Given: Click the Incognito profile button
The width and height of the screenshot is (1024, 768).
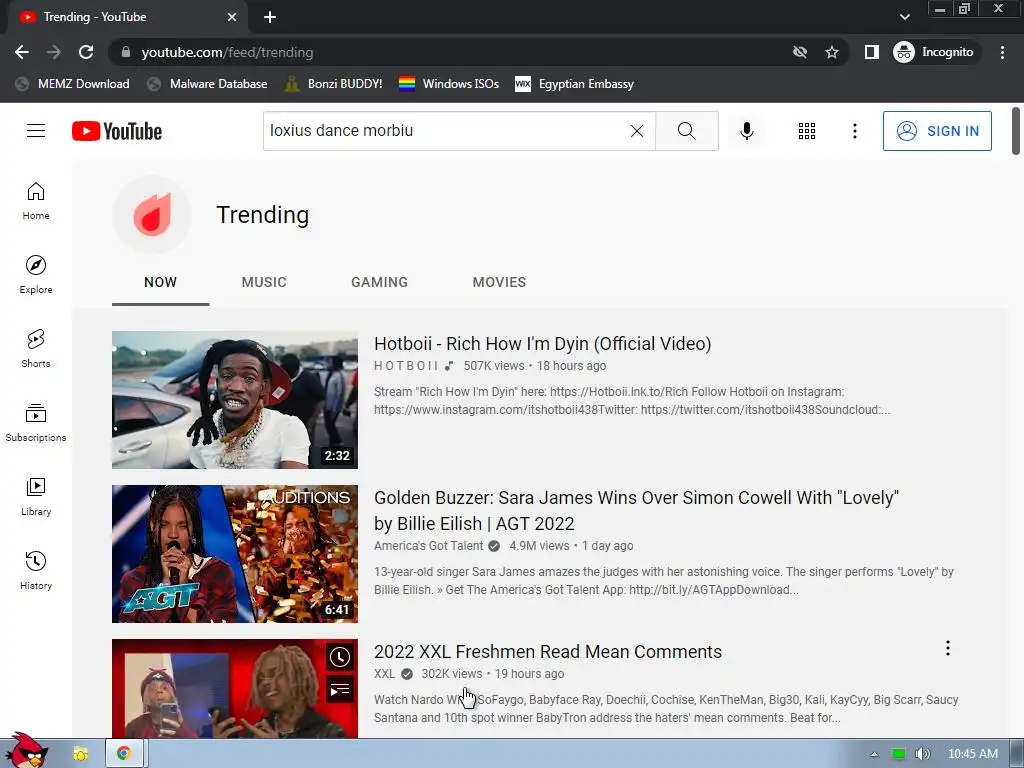Looking at the screenshot, I should tap(934, 52).
